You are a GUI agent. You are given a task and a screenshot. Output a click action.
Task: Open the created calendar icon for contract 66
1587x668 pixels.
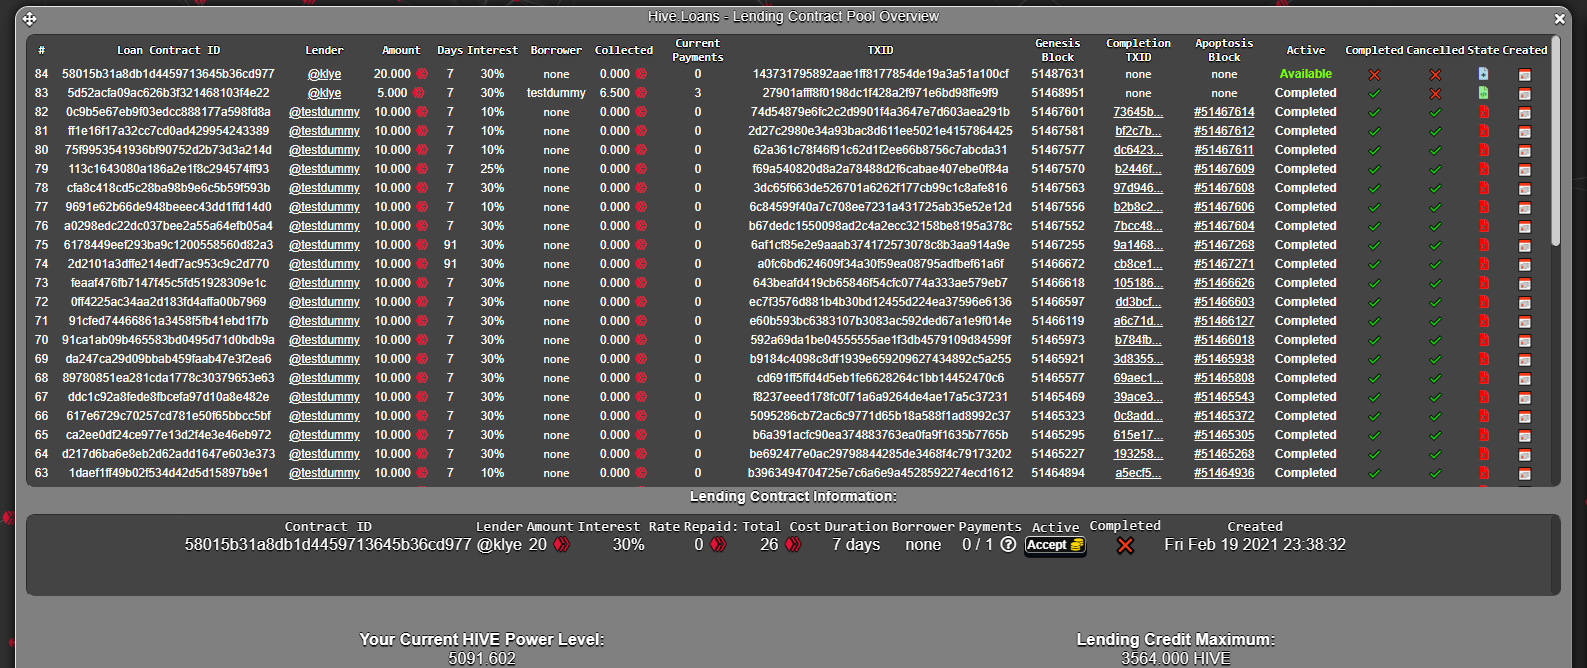[x=1524, y=416]
